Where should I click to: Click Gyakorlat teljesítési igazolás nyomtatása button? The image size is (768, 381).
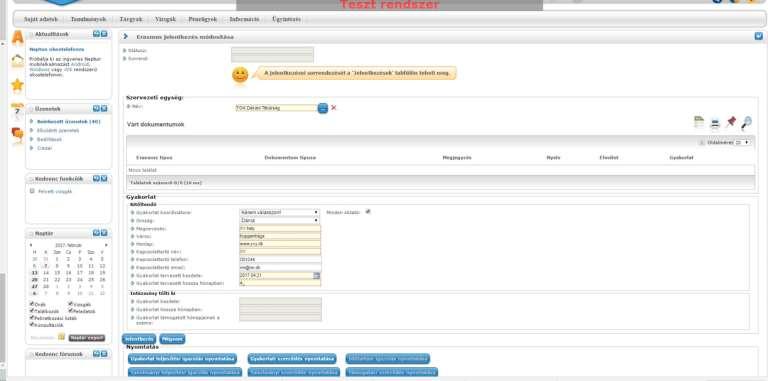[x=183, y=358]
